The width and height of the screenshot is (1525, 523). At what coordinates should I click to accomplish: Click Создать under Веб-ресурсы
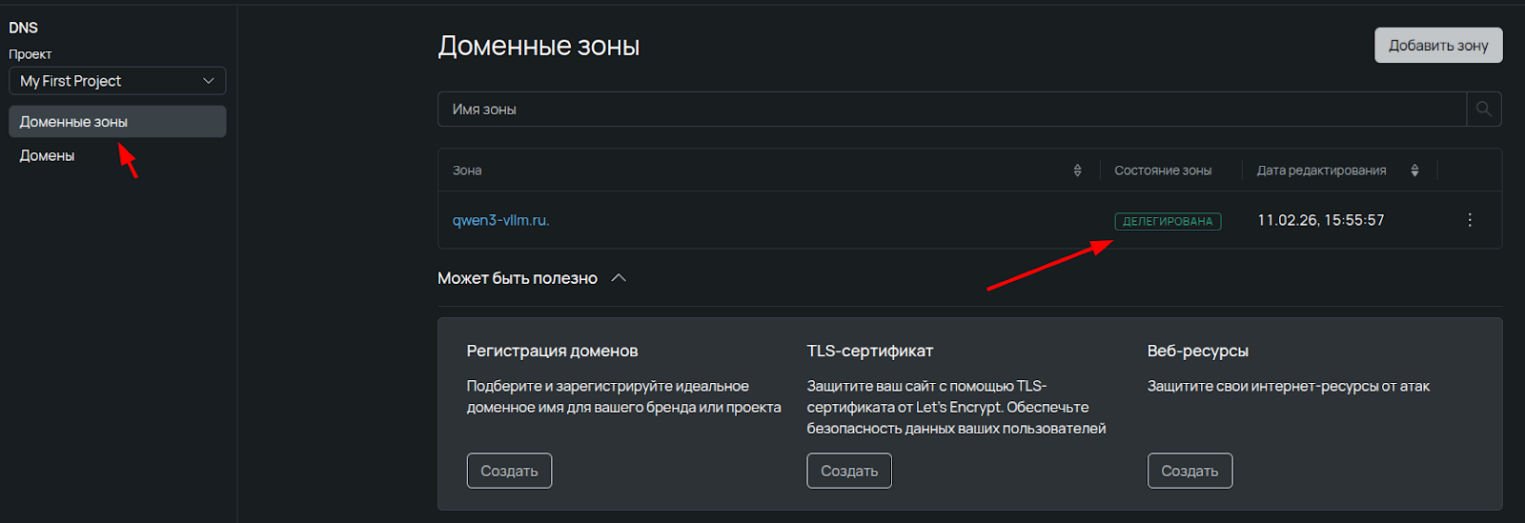pos(1190,471)
